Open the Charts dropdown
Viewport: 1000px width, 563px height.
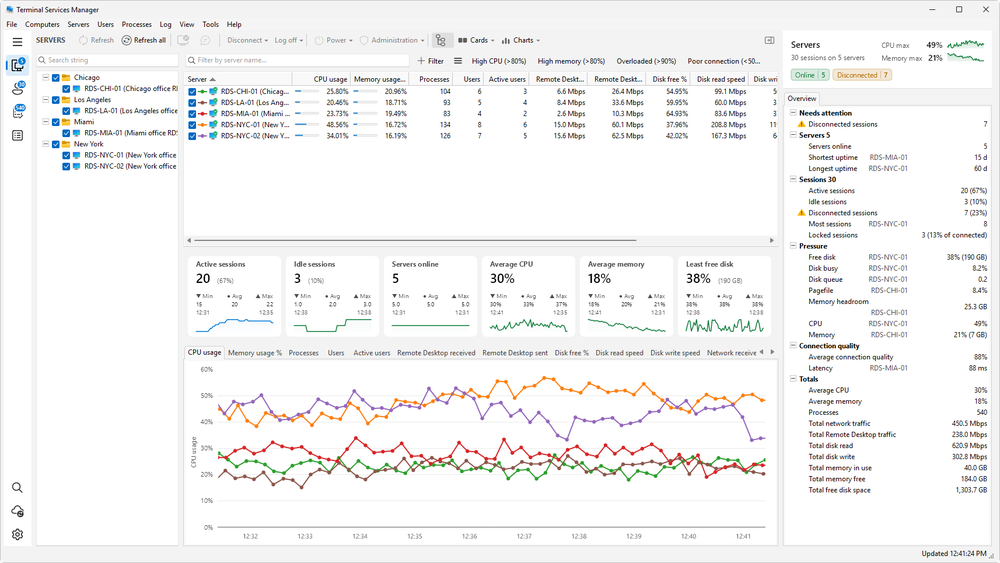[x=520, y=40]
